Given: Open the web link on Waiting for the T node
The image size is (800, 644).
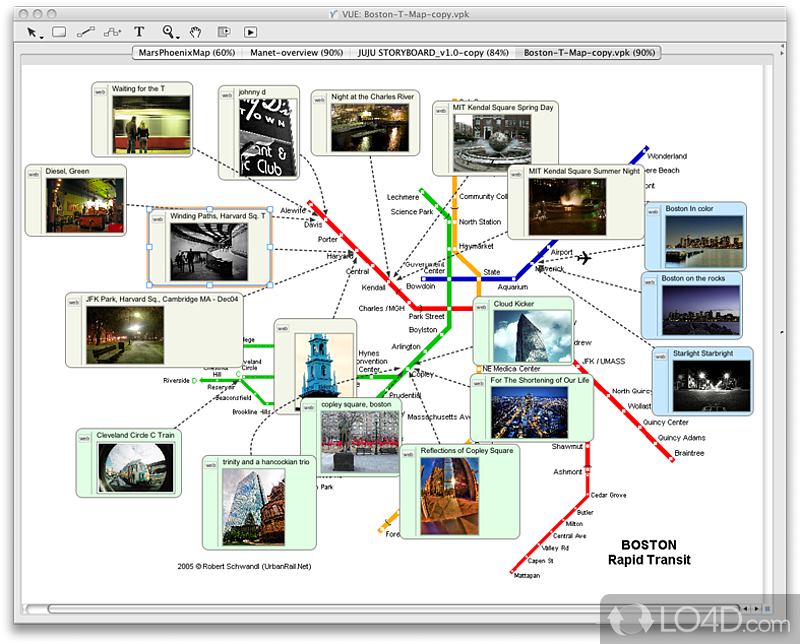Looking at the screenshot, I should coord(100,91).
